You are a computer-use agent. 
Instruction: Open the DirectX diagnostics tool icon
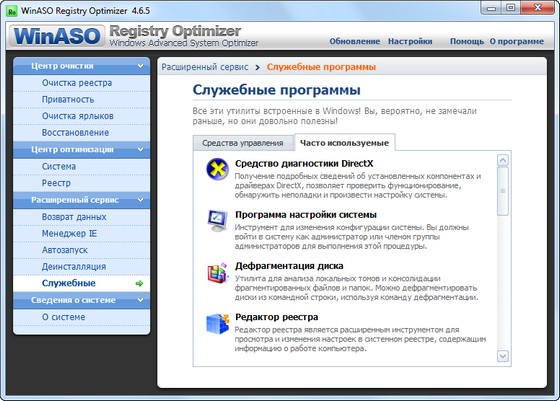coord(218,169)
